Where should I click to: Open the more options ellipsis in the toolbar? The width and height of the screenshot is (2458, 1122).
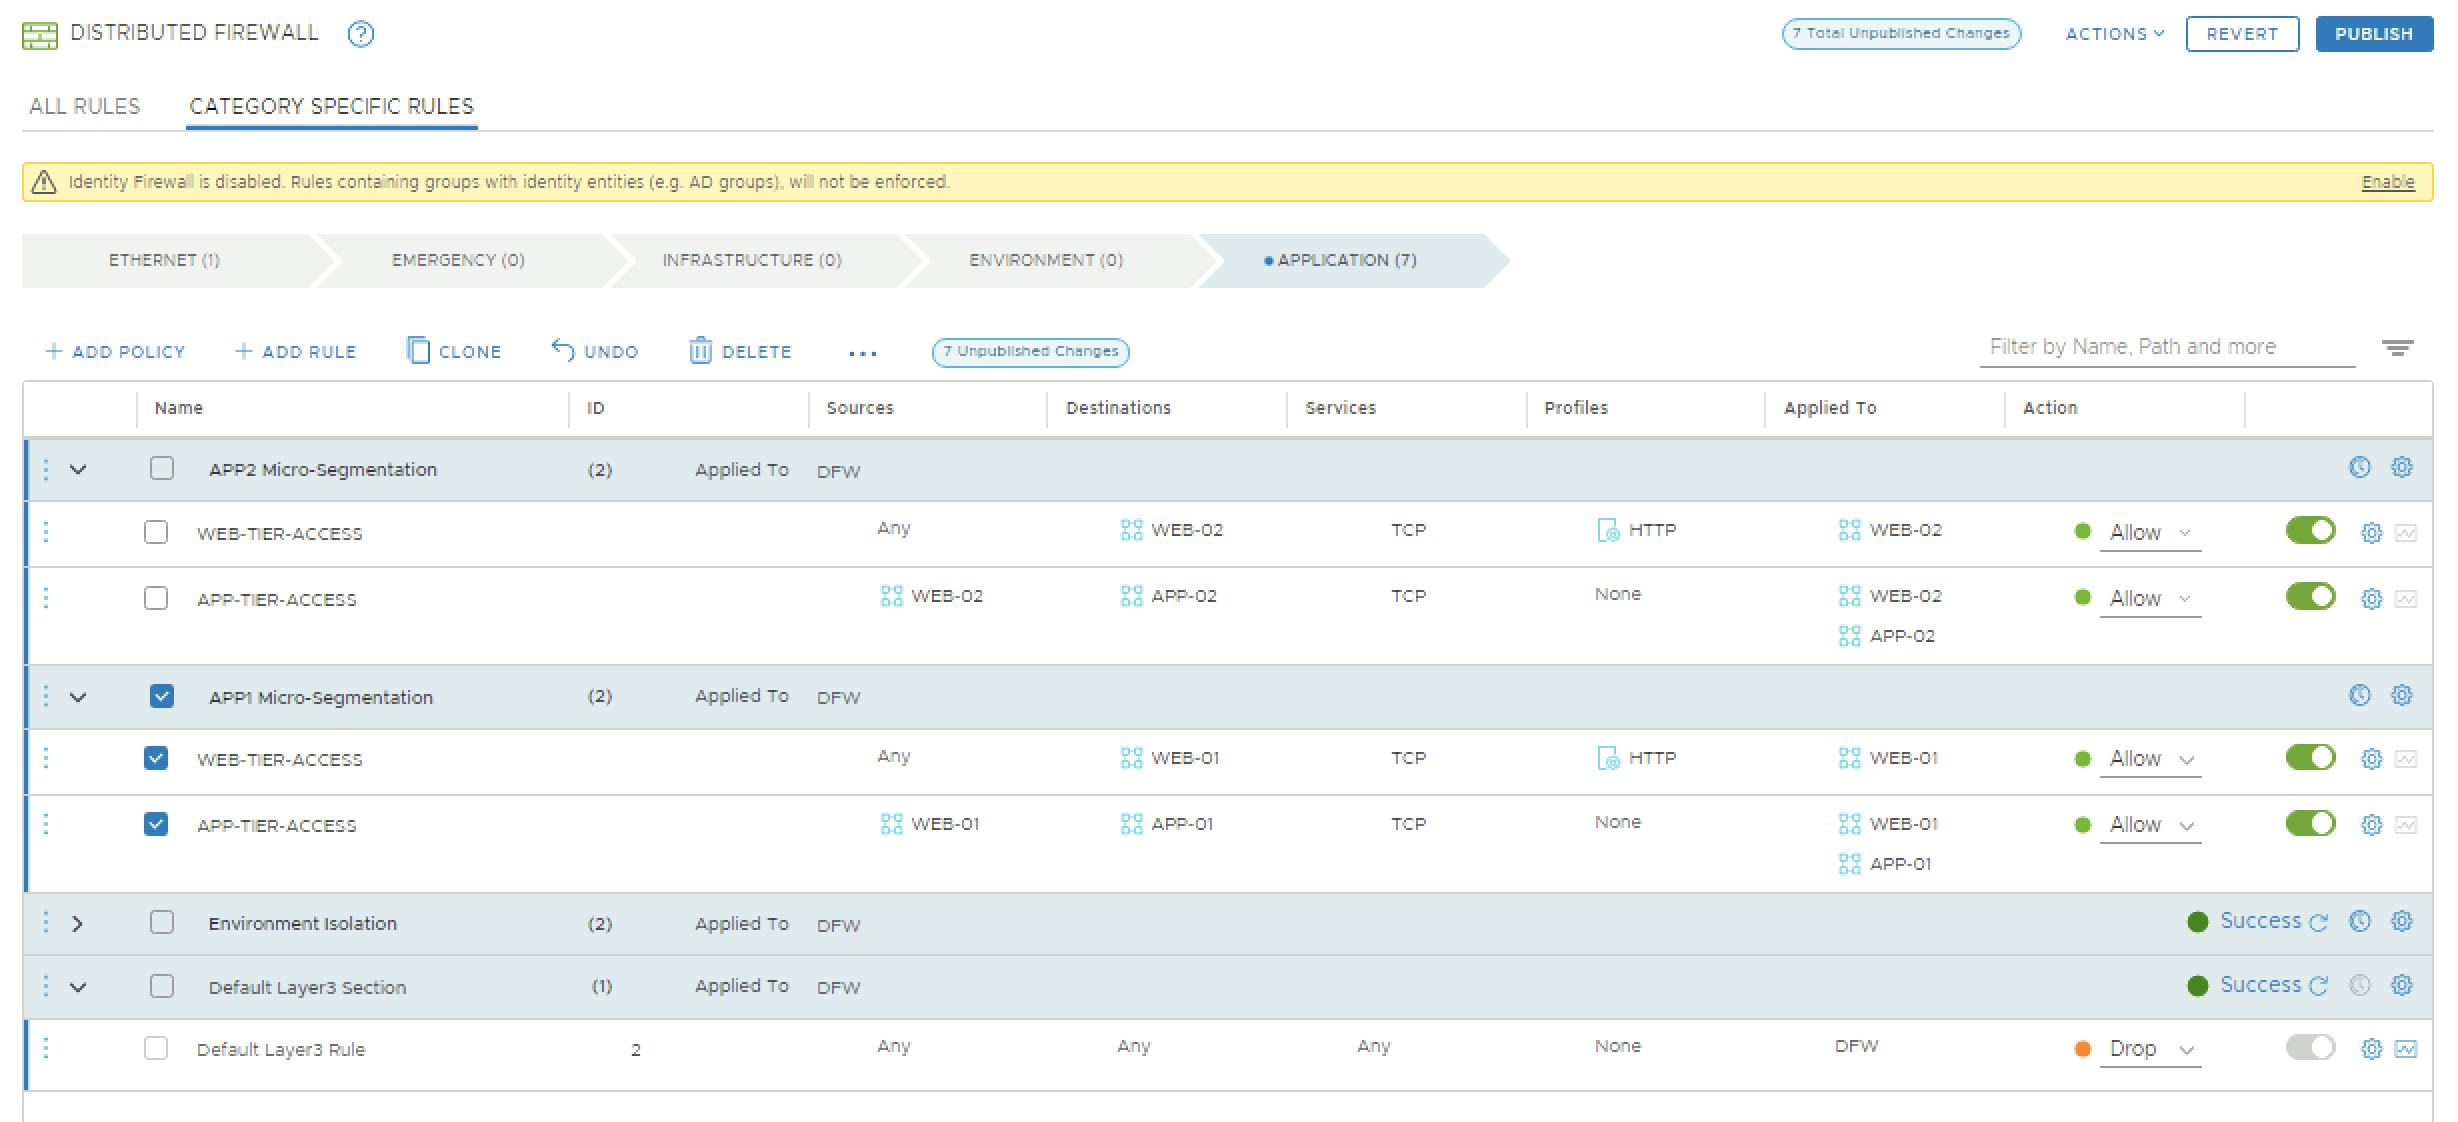[x=862, y=353]
